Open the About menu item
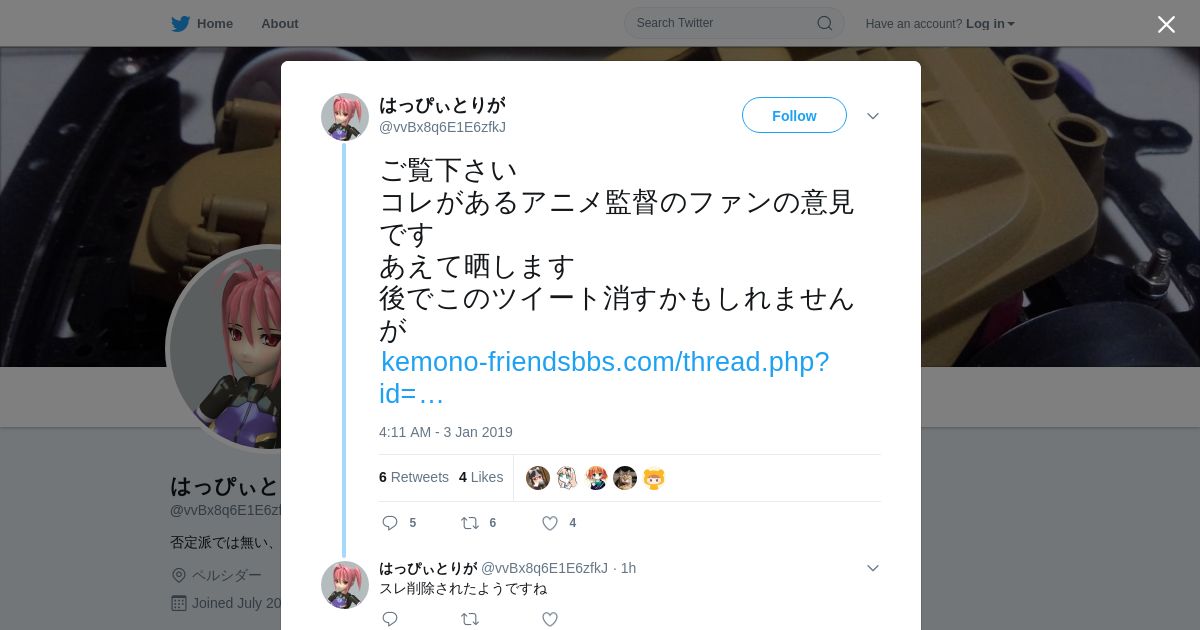This screenshot has width=1200, height=630. coord(279,24)
